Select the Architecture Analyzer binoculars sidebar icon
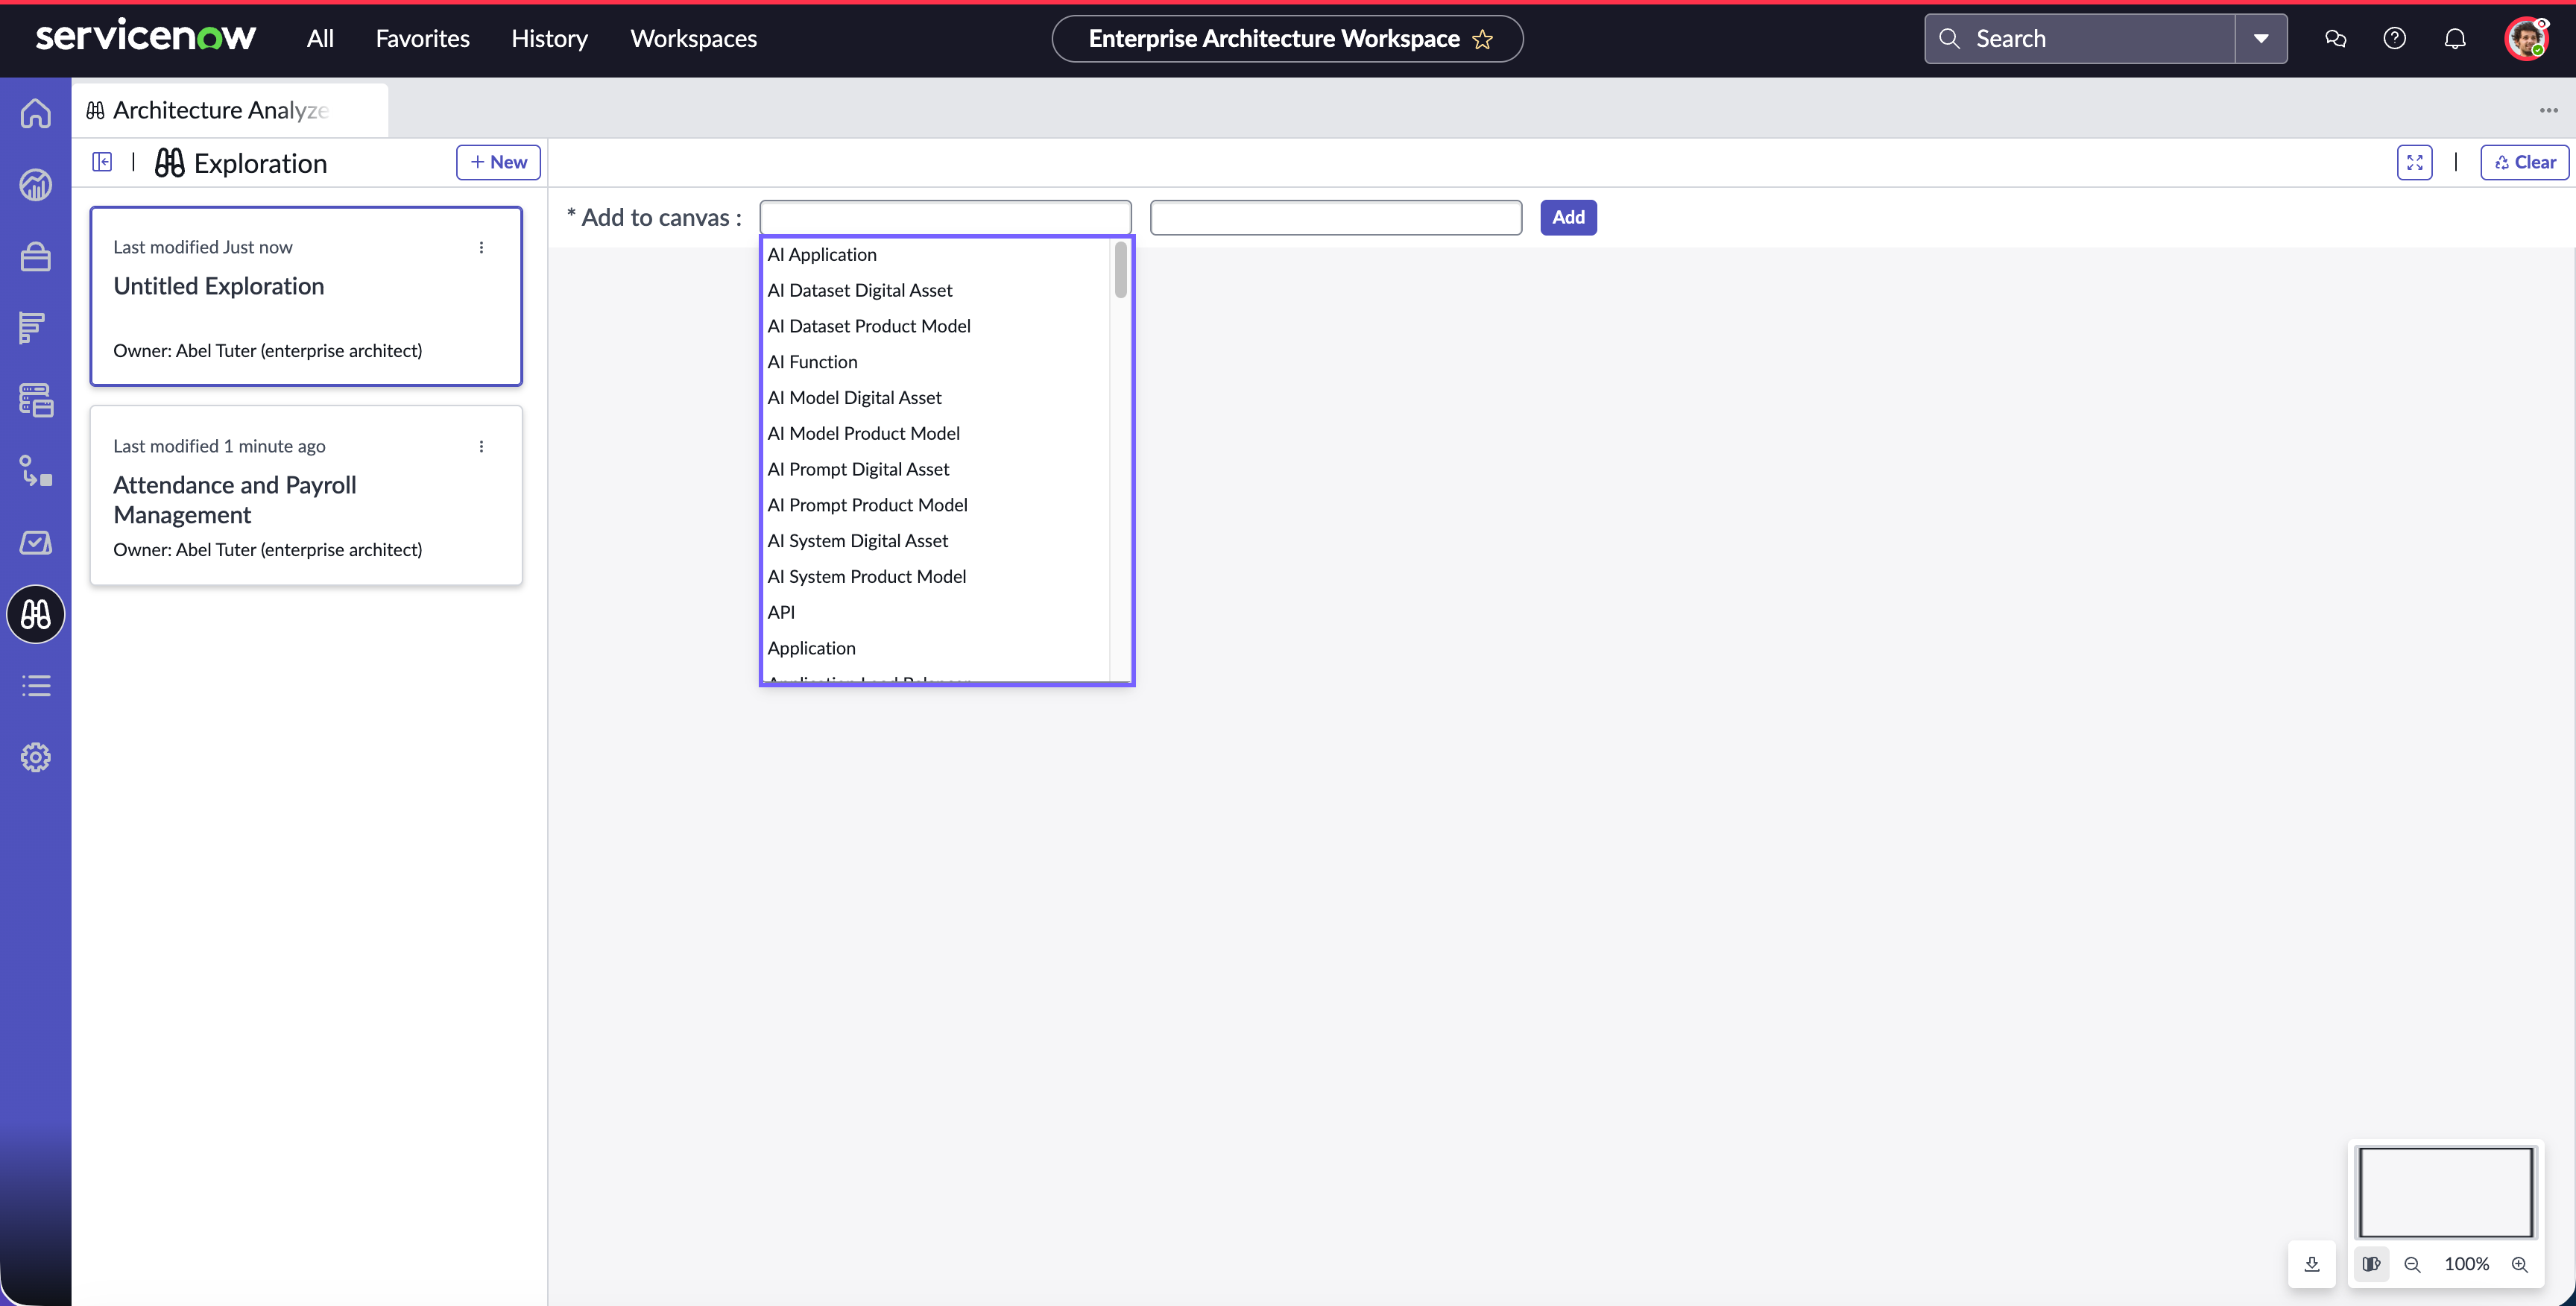 tap(36, 614)
